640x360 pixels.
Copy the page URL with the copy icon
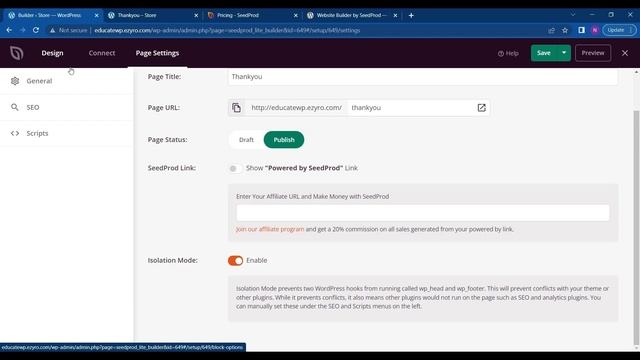(x=236, y=108)
